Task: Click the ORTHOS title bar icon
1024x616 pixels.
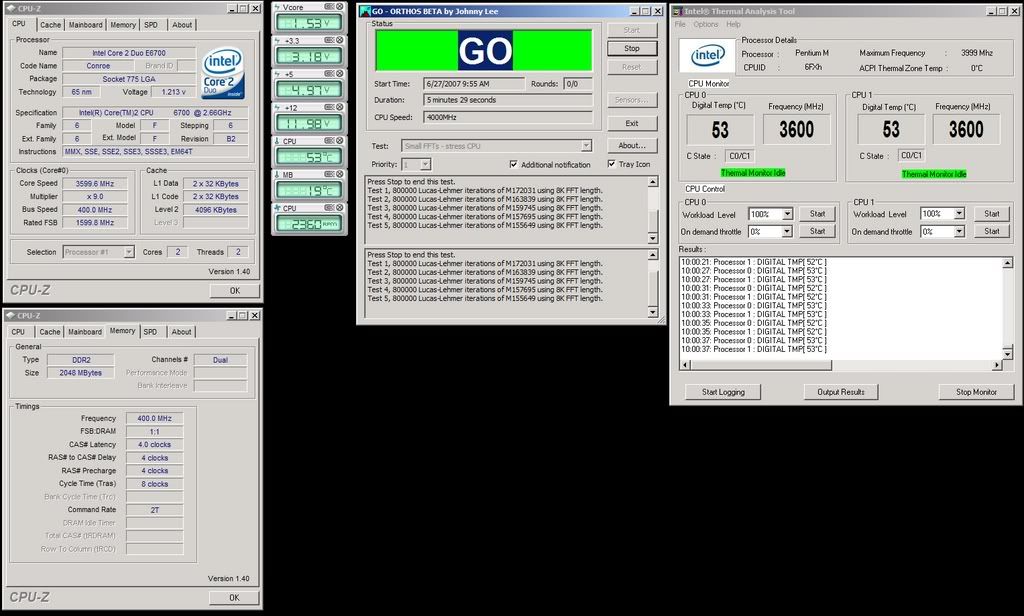Action: (x=365, y=11)
